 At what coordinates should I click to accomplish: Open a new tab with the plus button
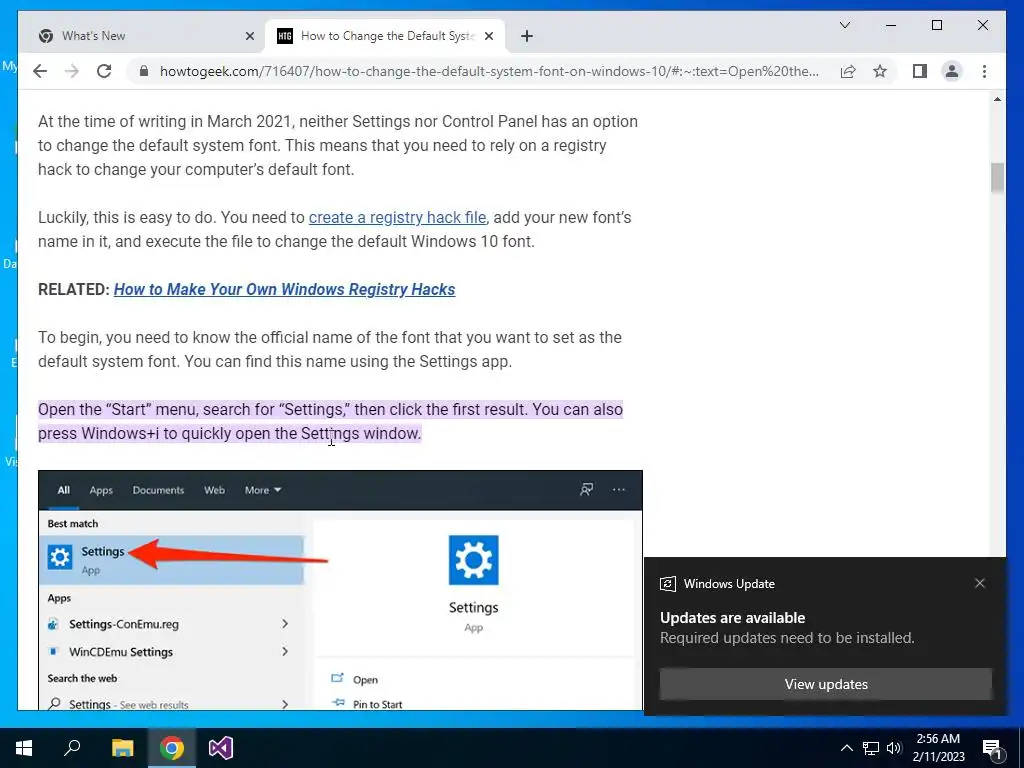tap(527, 36)
